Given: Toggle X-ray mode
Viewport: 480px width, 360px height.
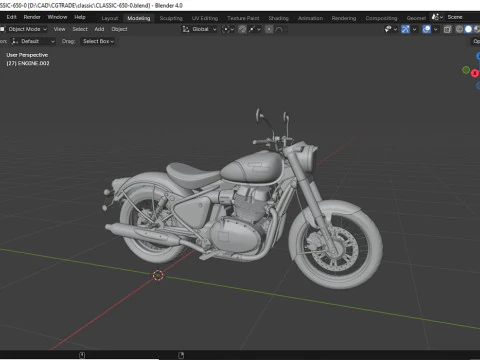Looking at the screenshot, I should coord(447,29).
